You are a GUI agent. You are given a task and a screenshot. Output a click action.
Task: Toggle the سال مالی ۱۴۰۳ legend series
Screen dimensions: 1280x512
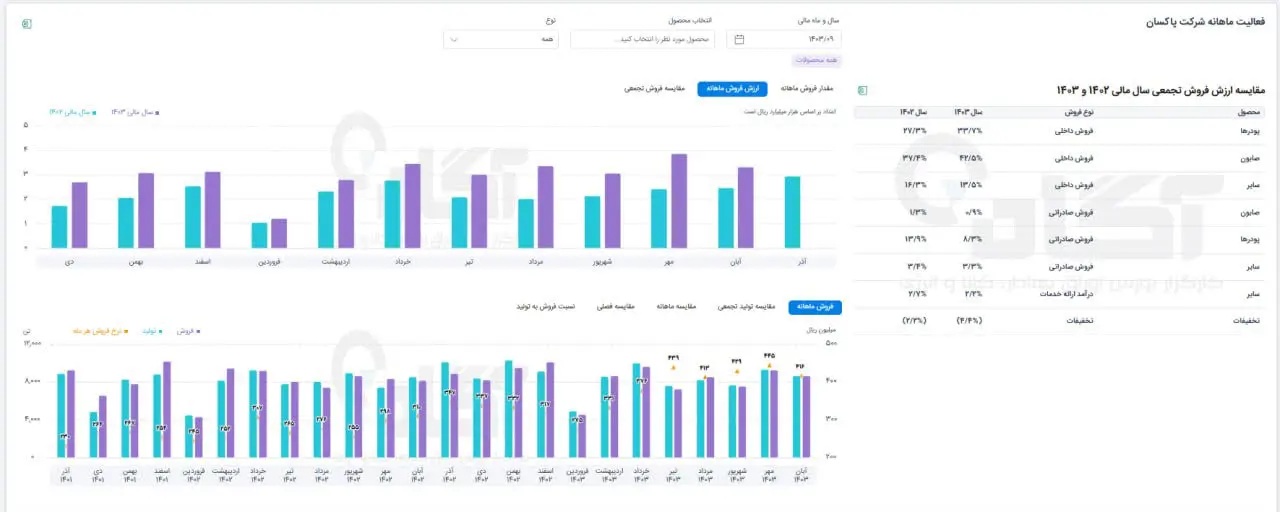134,112
